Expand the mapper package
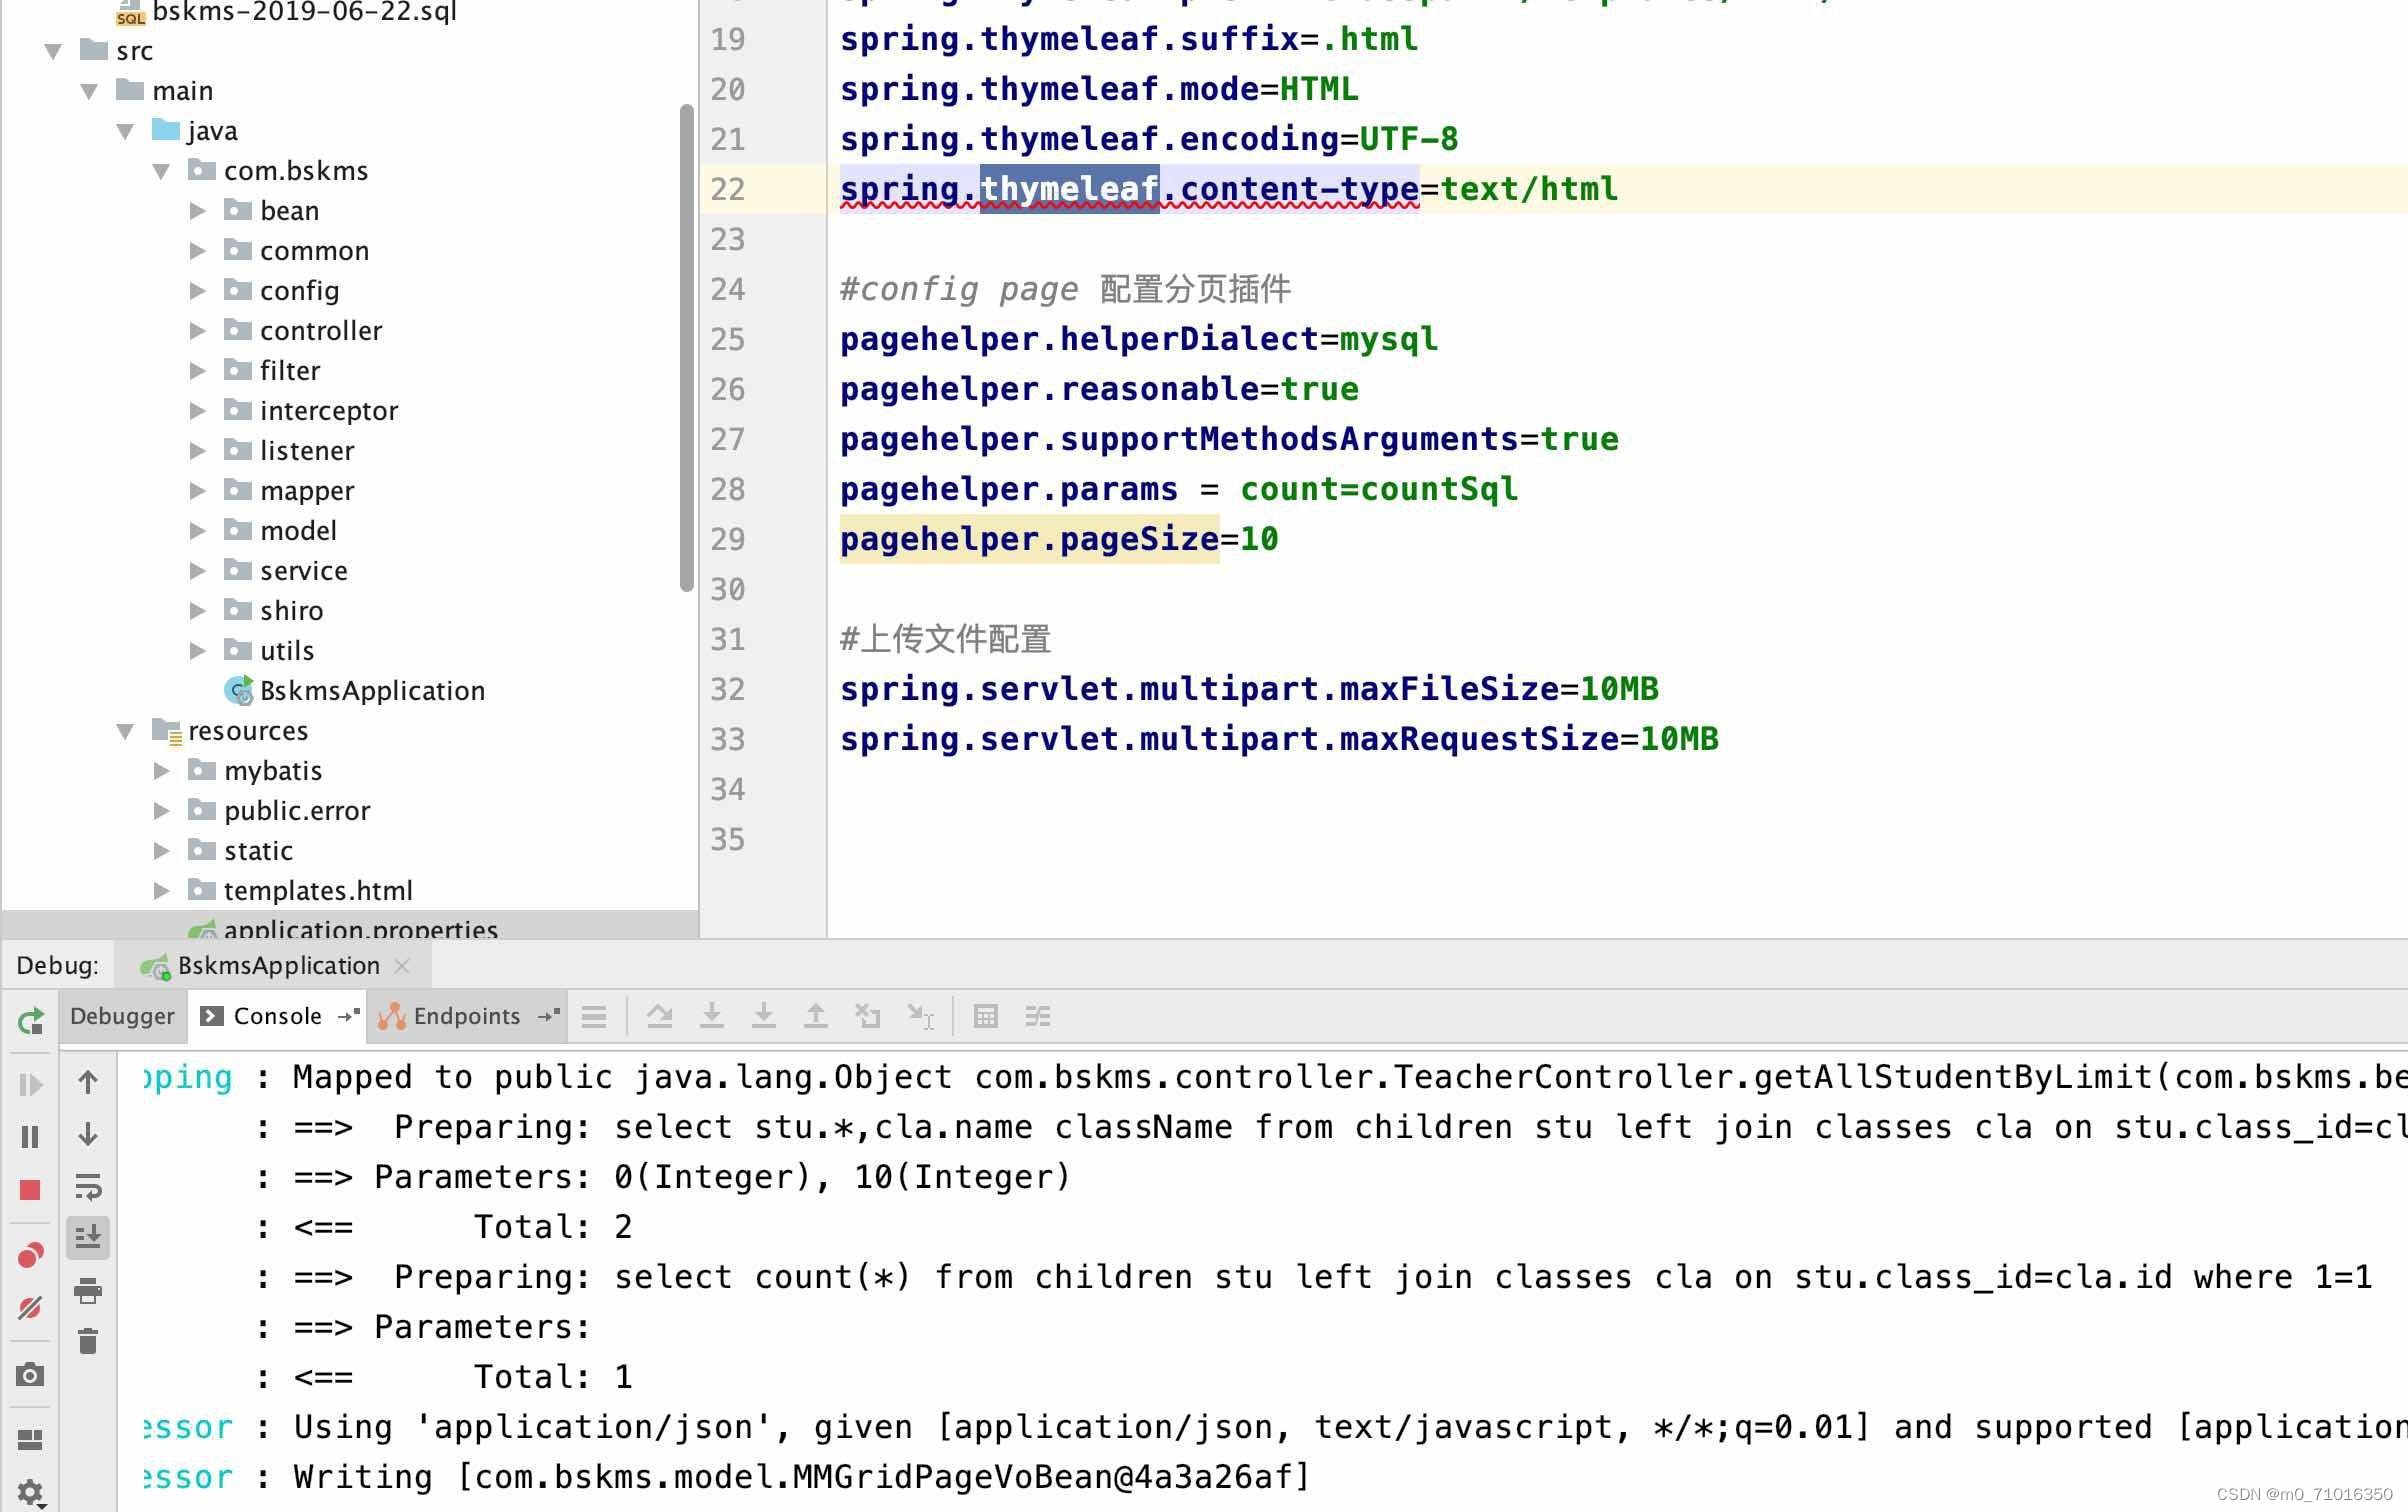 click(x=196, y=490)
